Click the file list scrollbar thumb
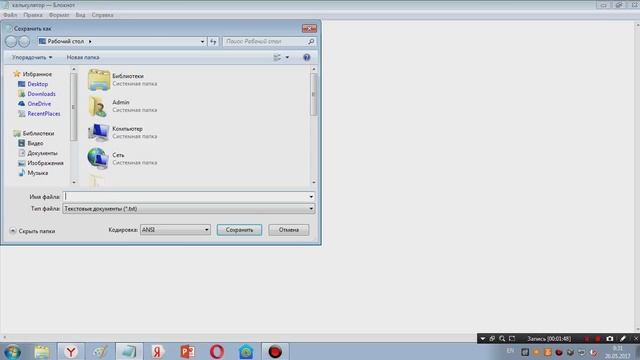 [313, 94]
